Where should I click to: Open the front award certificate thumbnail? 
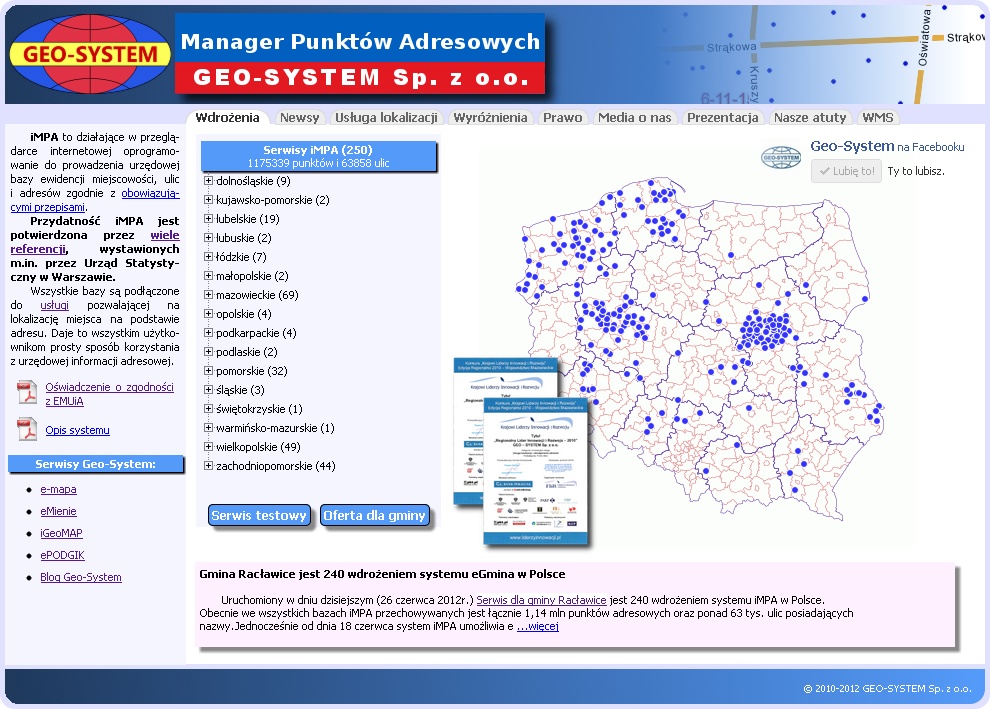coord(536,470)
